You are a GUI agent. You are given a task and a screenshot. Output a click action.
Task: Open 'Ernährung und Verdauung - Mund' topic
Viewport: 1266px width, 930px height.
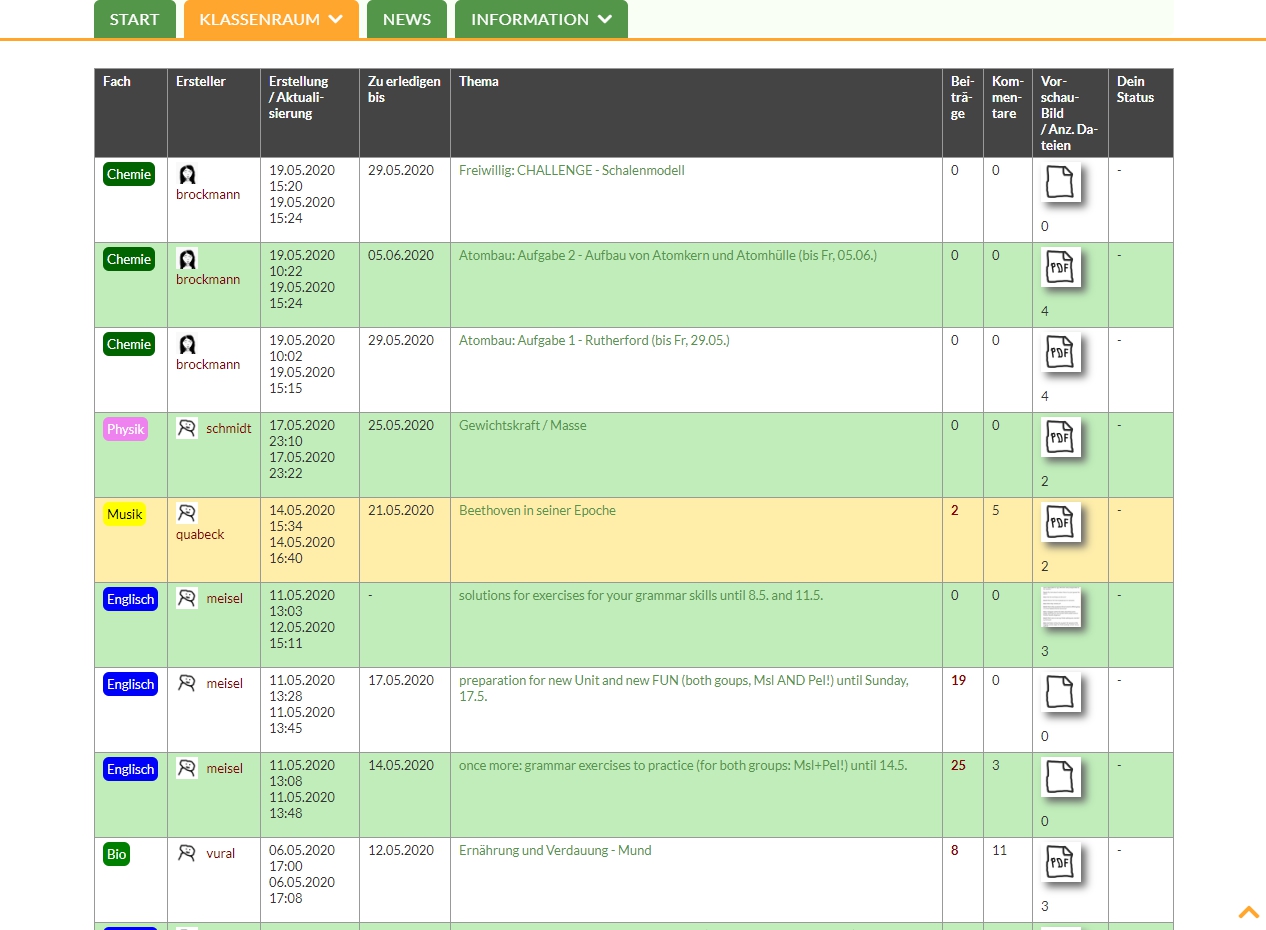pos(555,850)
